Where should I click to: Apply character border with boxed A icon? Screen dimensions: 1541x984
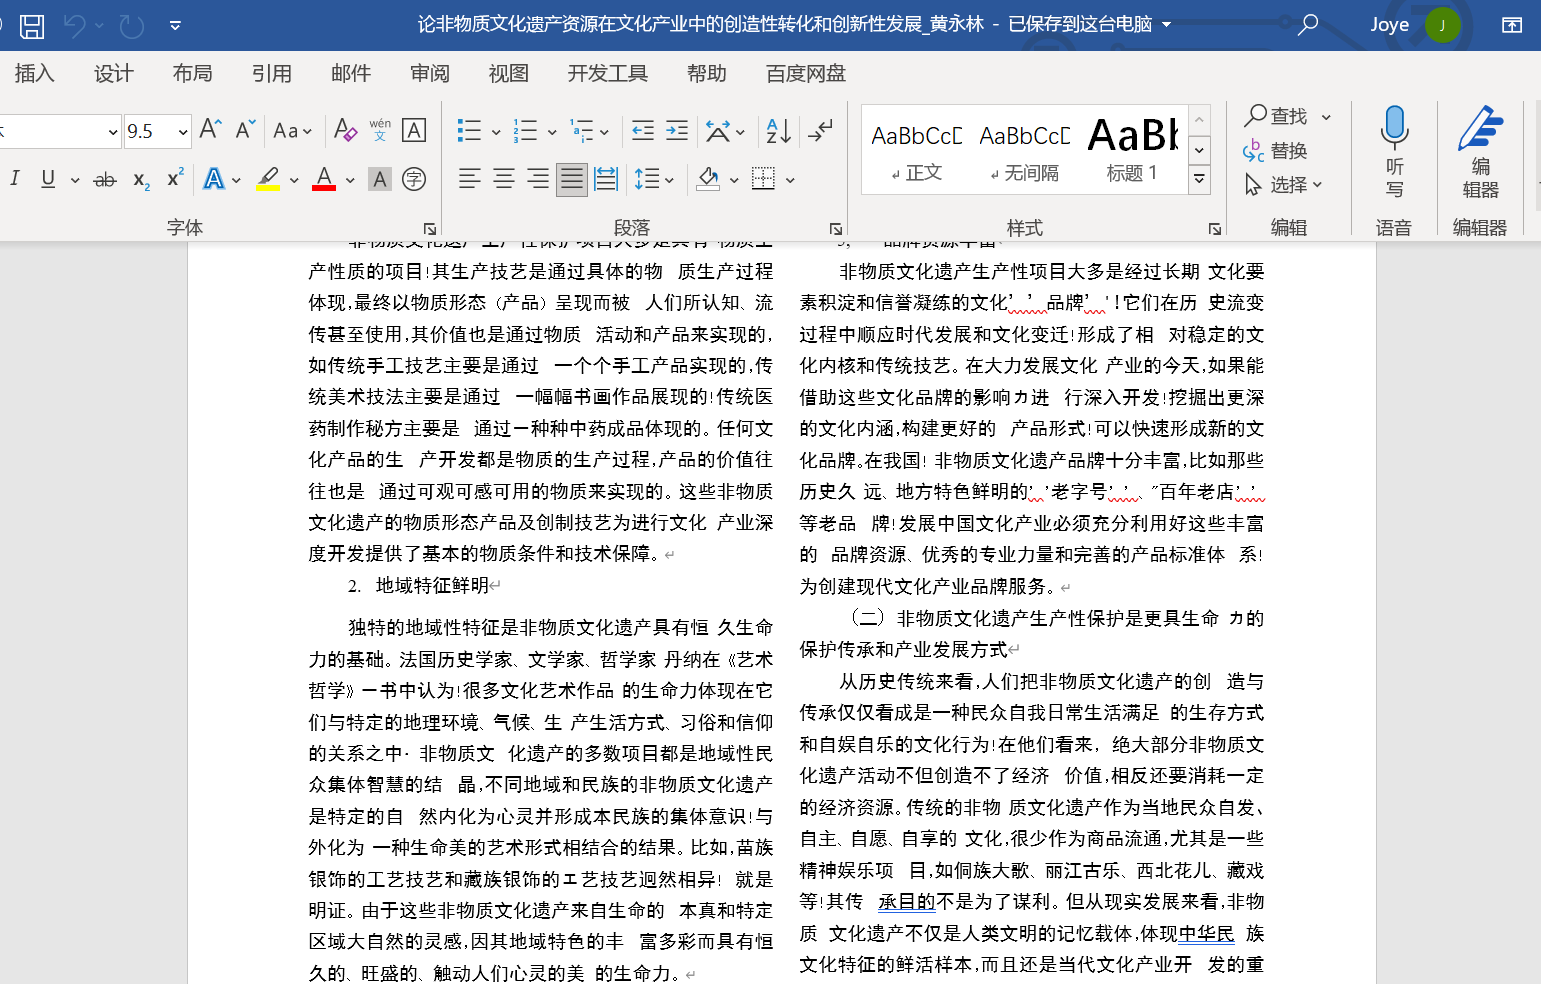tap(414, 130)
